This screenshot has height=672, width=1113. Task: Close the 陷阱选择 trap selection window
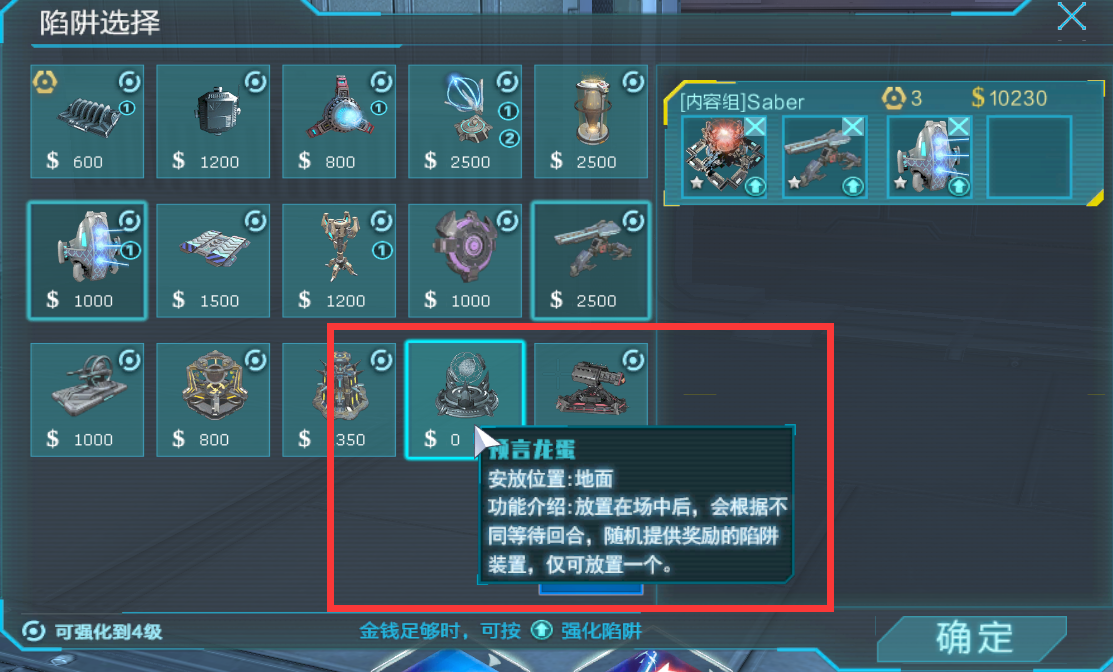point(1071,16)
